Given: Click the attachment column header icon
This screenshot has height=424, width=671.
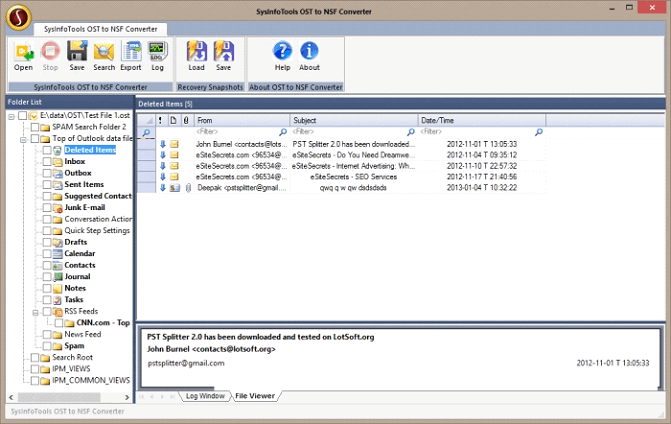Looking at the screenshot, I should pos(186,121).
